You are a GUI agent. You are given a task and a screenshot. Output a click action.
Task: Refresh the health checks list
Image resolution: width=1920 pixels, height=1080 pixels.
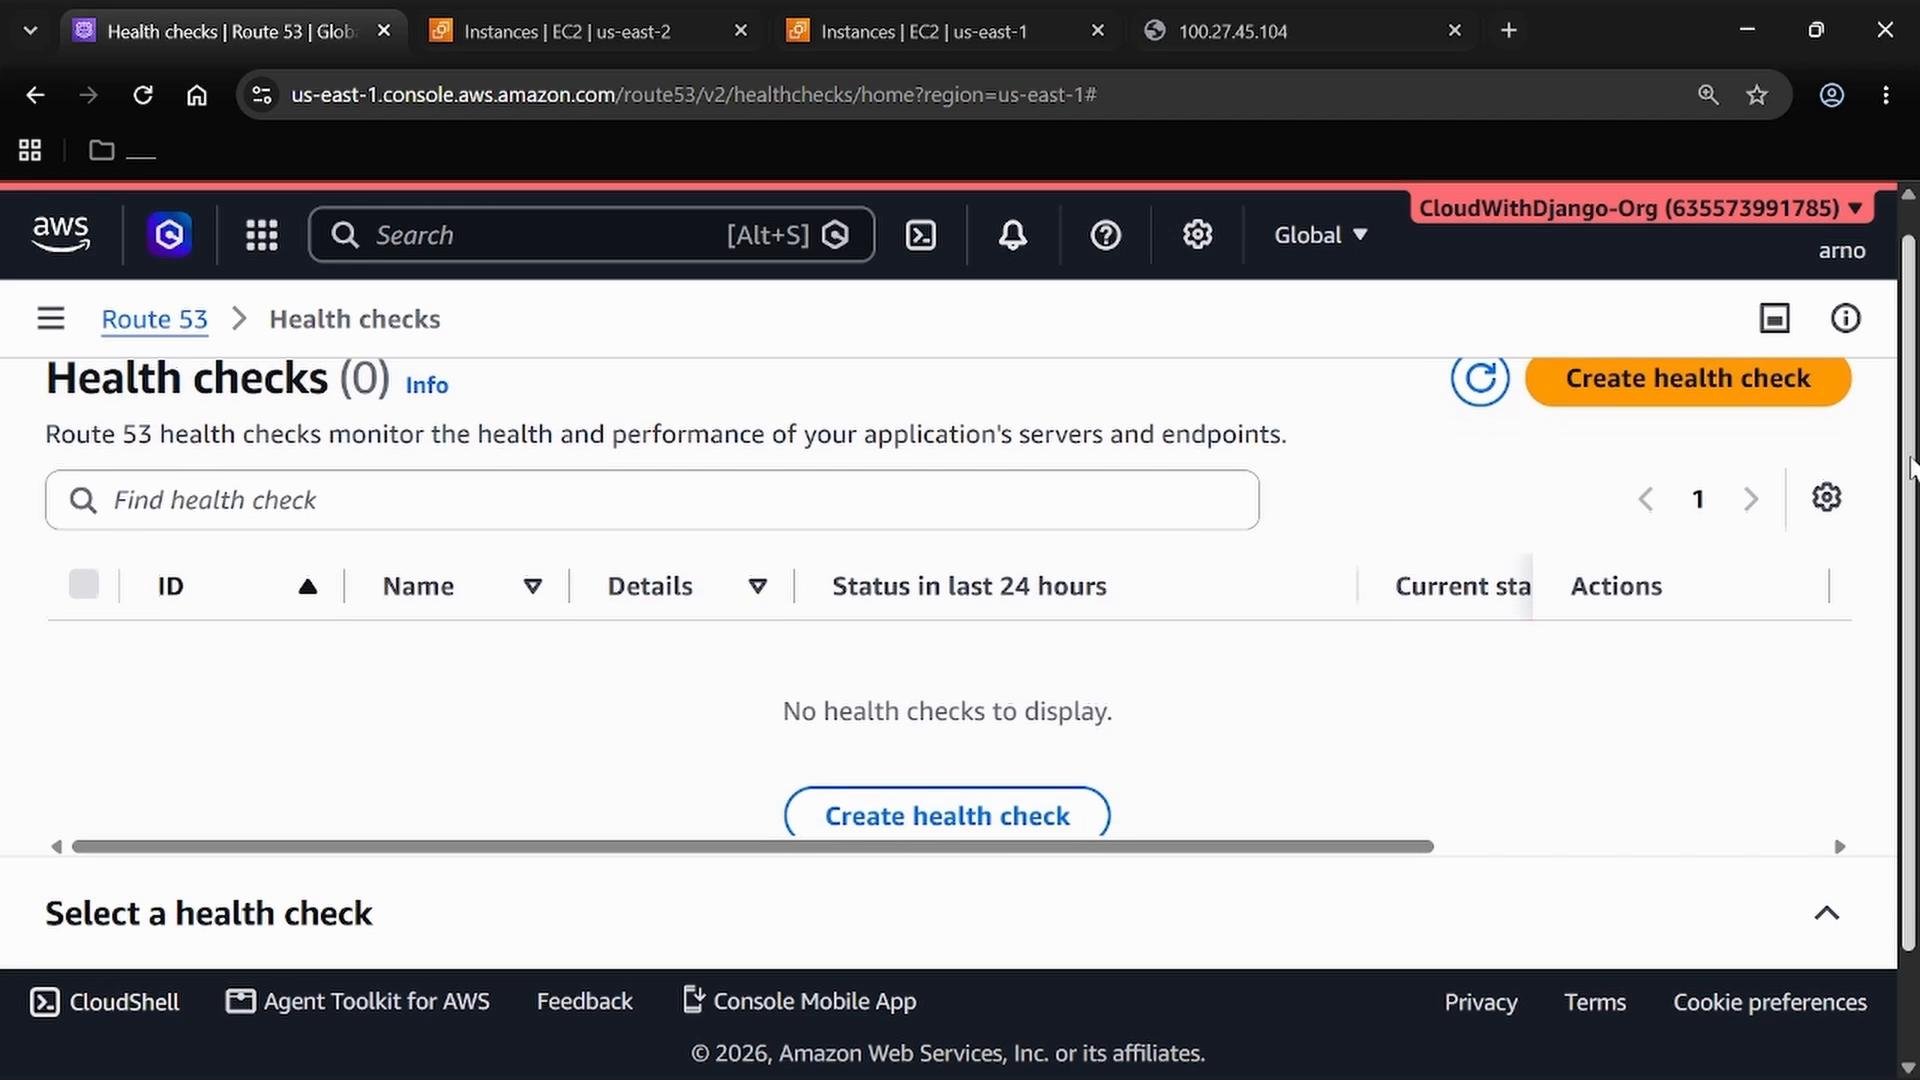click(1480, 378)
